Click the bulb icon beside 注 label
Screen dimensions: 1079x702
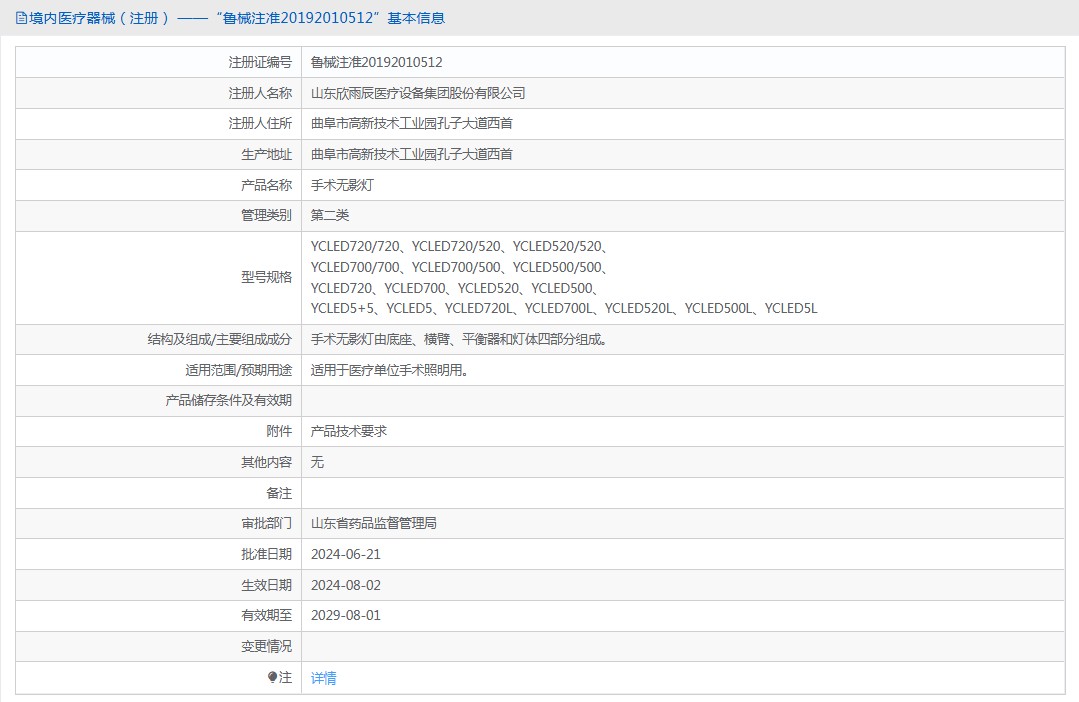pos(273,677)
